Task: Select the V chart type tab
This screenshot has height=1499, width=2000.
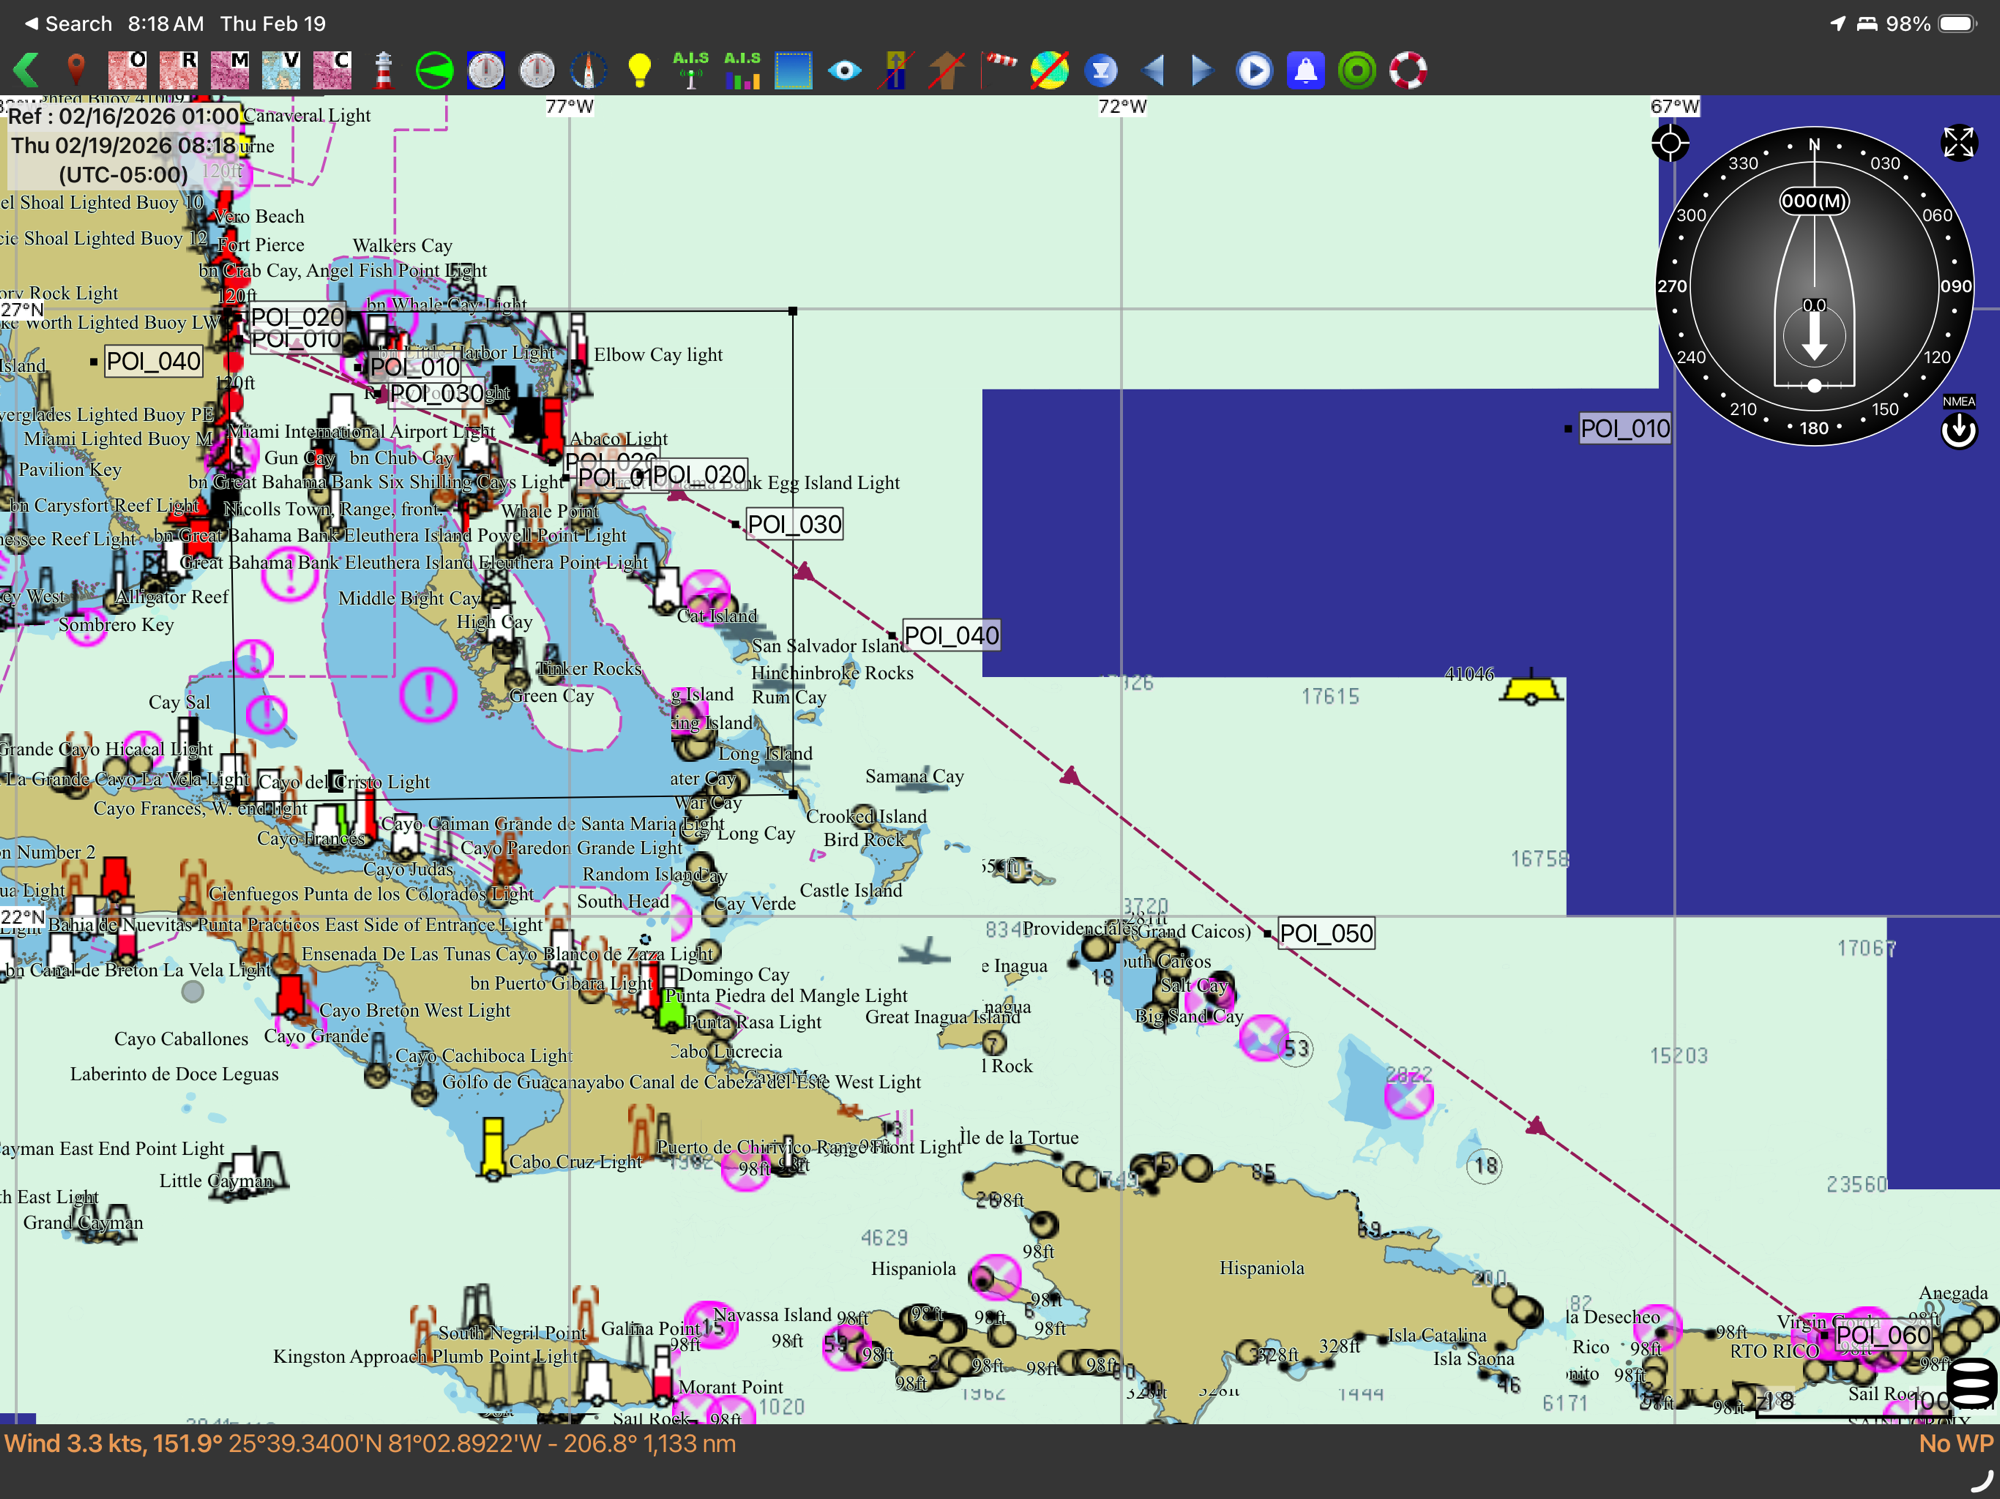Action: tap(281, 70)
